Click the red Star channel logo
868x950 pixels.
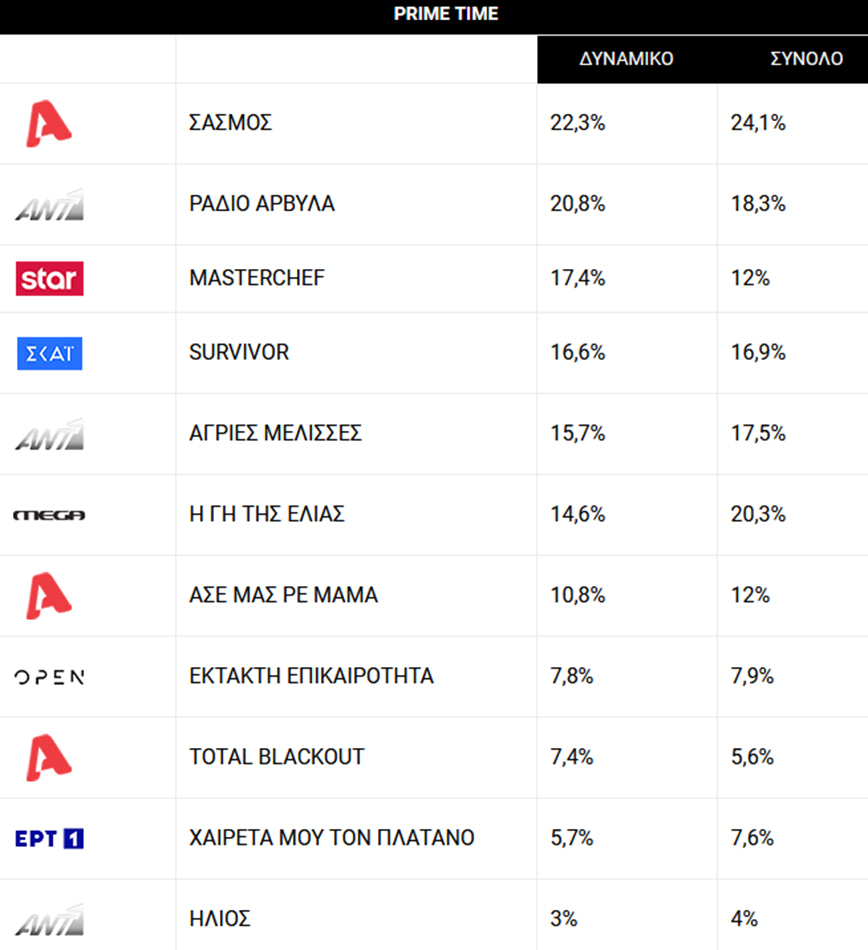pos(49,278)
